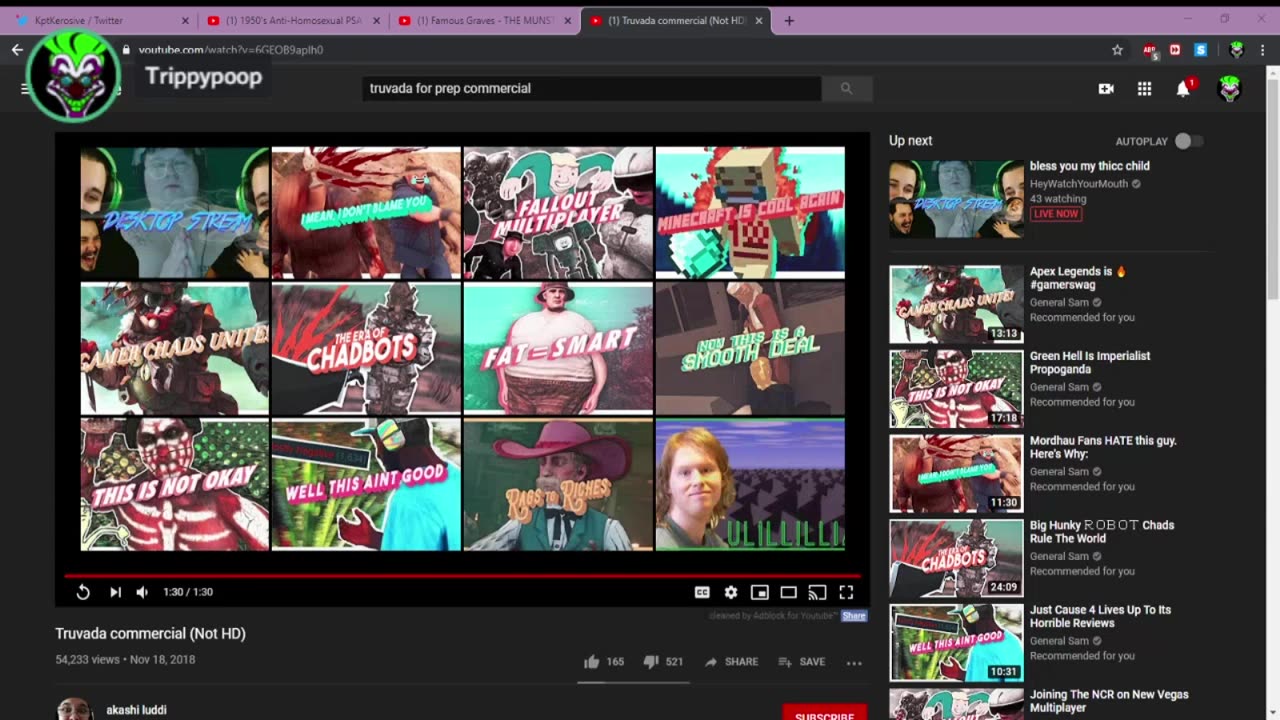Click sidebar ERA OF CHADBOTS thumbnail

pos(956,558)
